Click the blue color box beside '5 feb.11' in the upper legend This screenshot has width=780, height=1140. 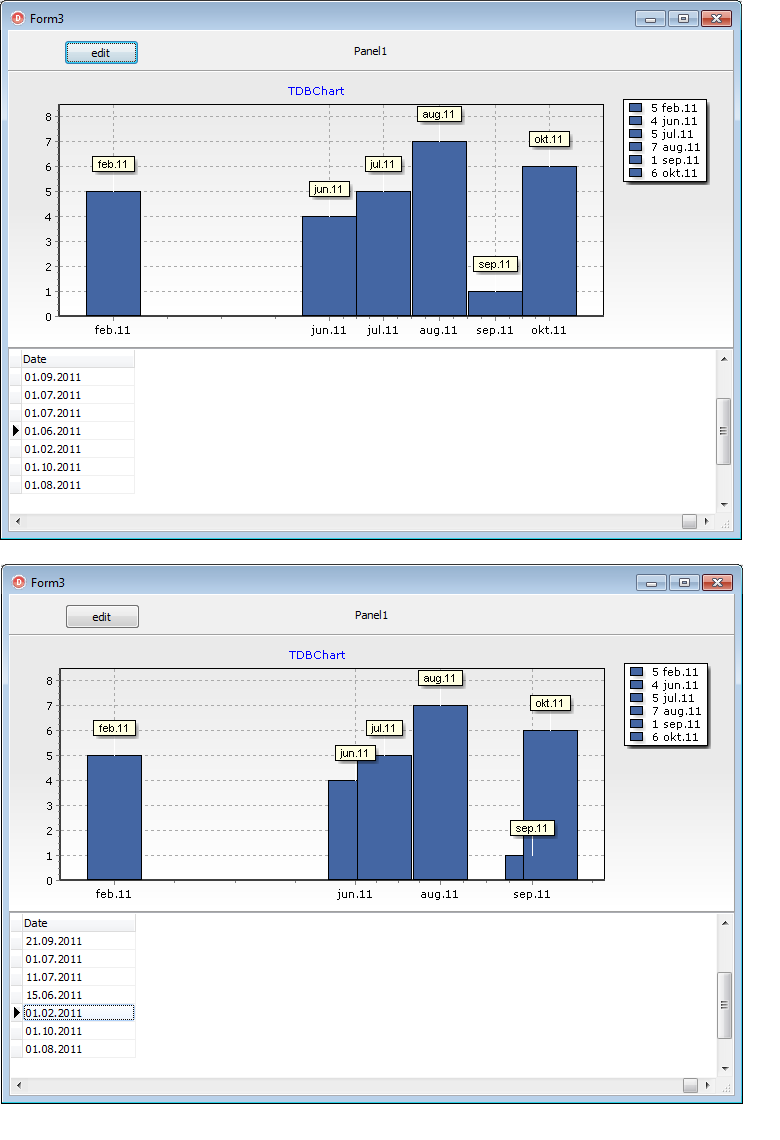click(635, 108)
